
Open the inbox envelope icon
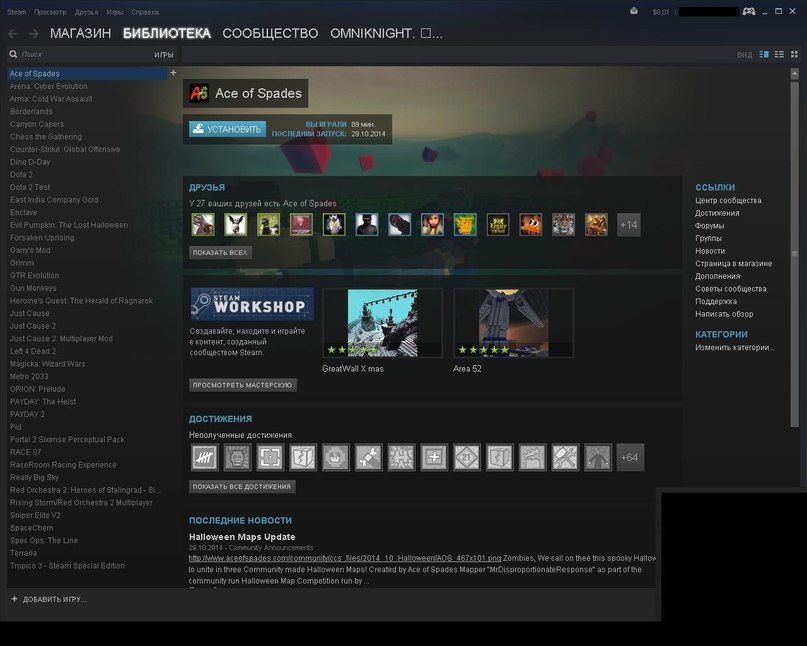pos(634,11)
